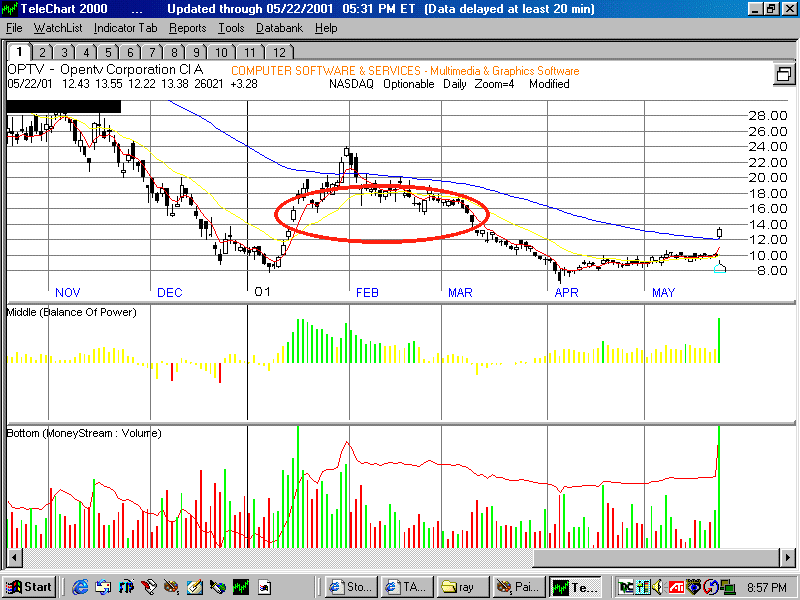
Task: Click the 'Te...' TeleChart taskbar button
Action: click(x=576, y=587)
